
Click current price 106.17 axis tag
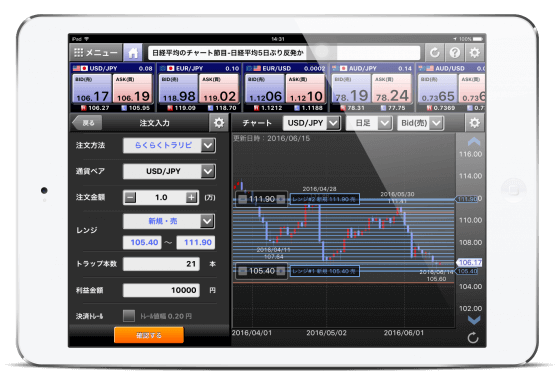click(x=469, y=262)
